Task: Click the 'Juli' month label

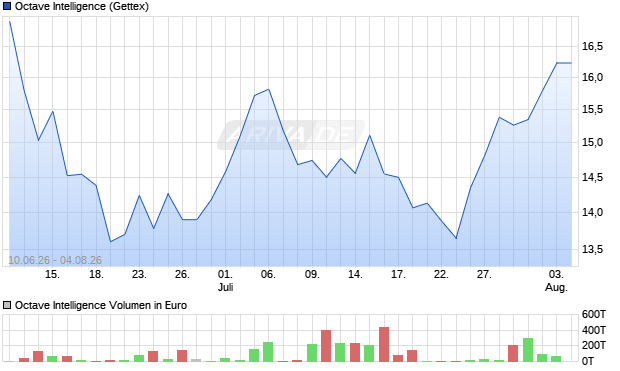Action: pyautogui.click(x=225, y=287)
